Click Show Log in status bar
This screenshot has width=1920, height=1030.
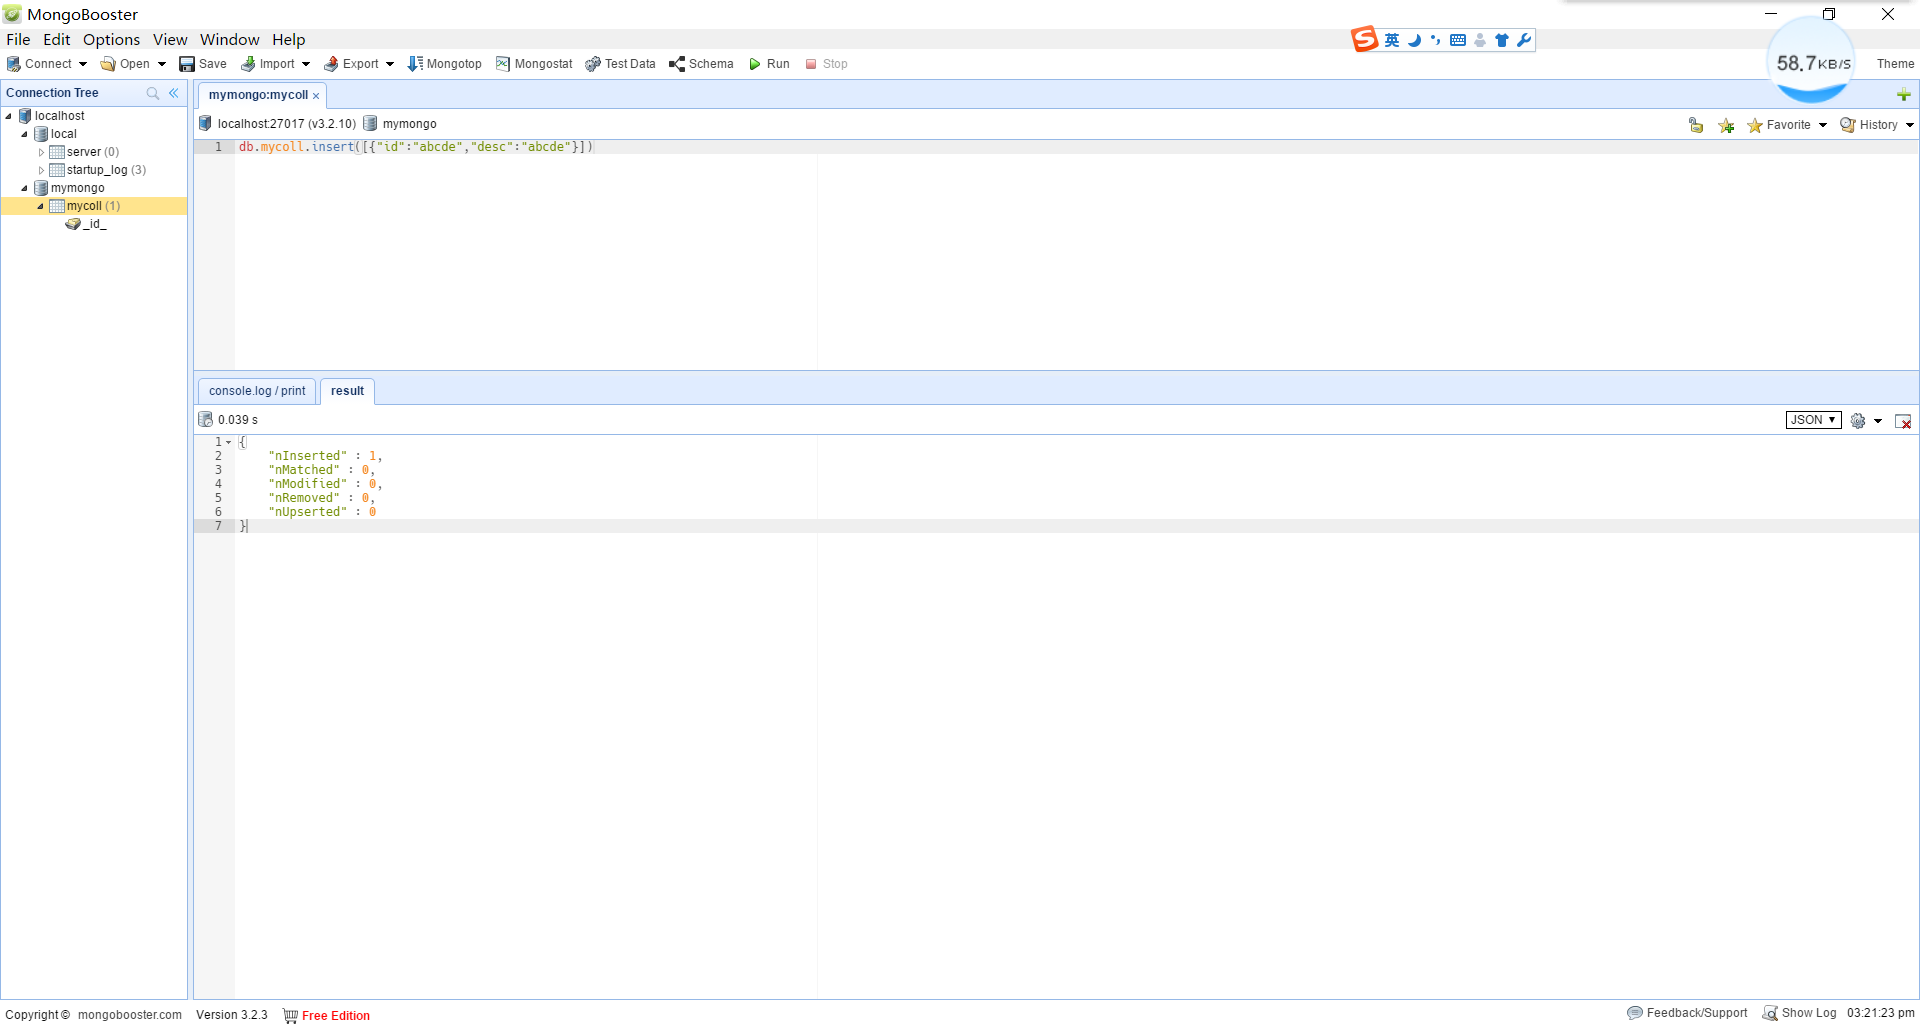pyautogui.click(x=1800, y=1013)
